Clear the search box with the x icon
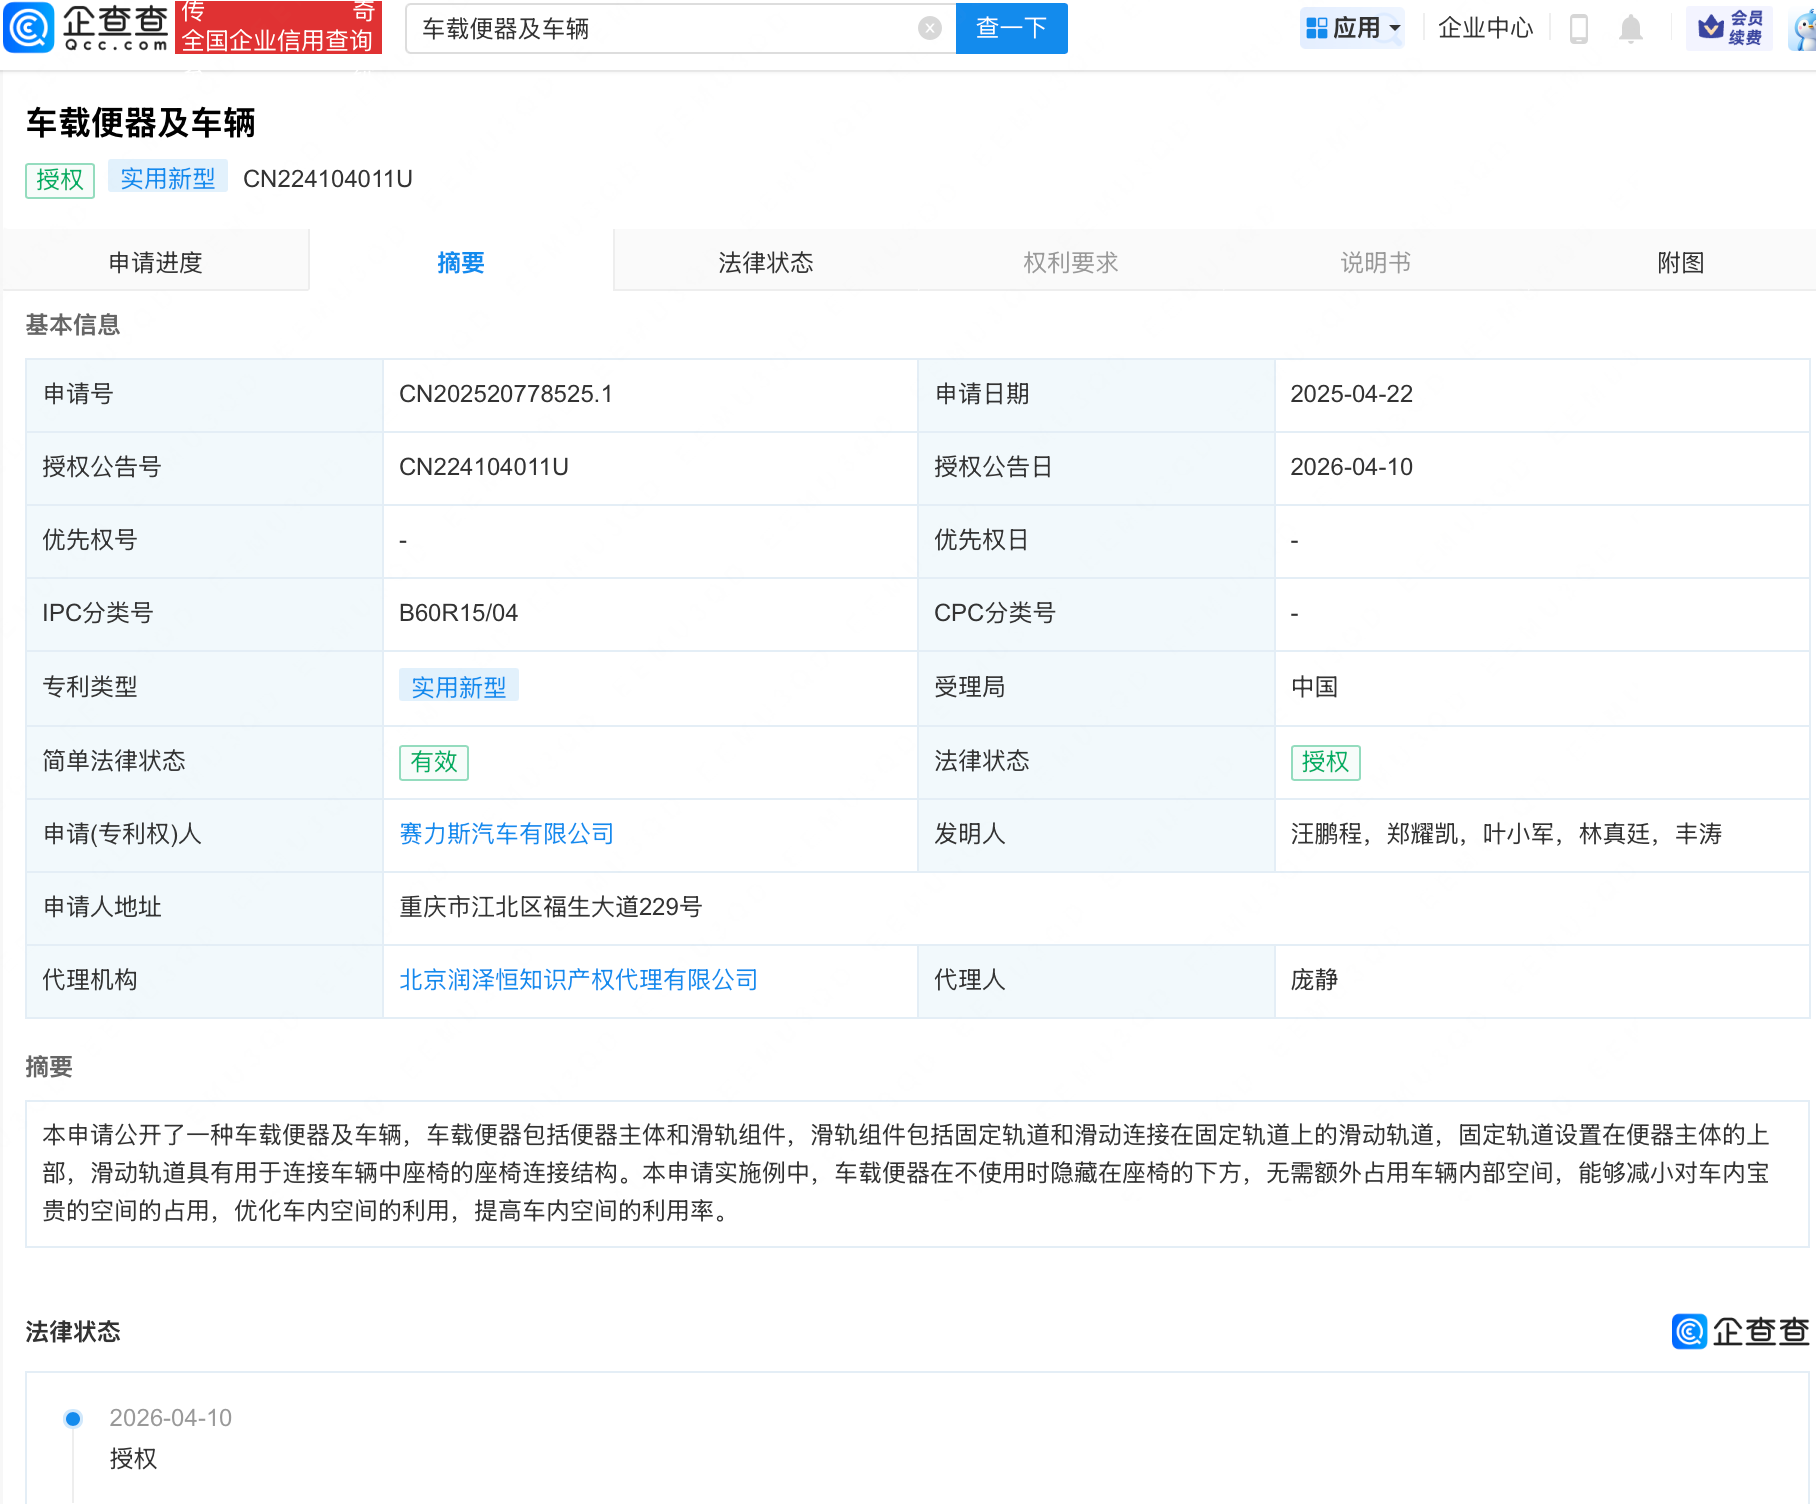The width and height of the screenshot is (1816, 1504). pyautogui.click(x=931, y=27)
